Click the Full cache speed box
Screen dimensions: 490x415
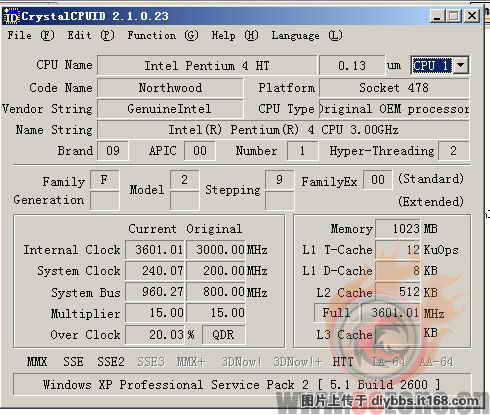pyautogui.click(x=337, y=313)
